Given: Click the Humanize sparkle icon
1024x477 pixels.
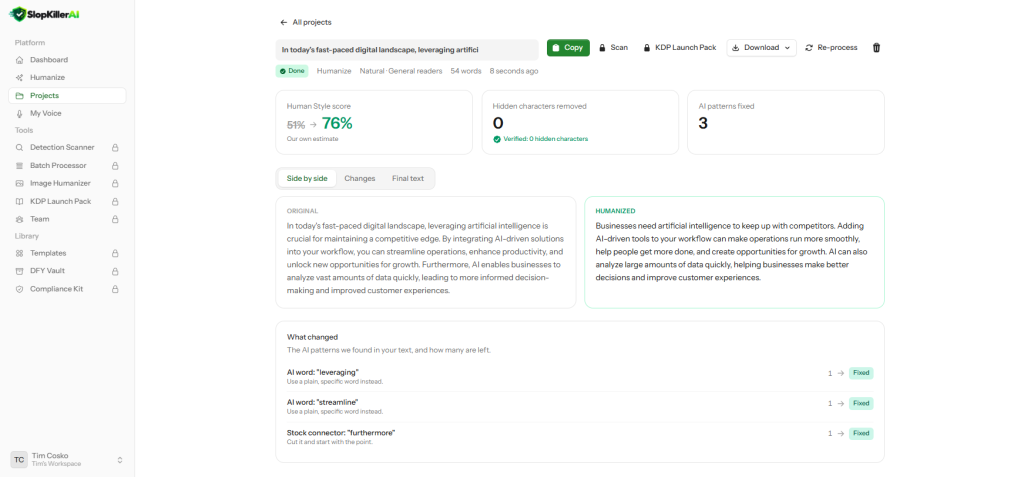Looking at the screenshot, I should (20, 77).
